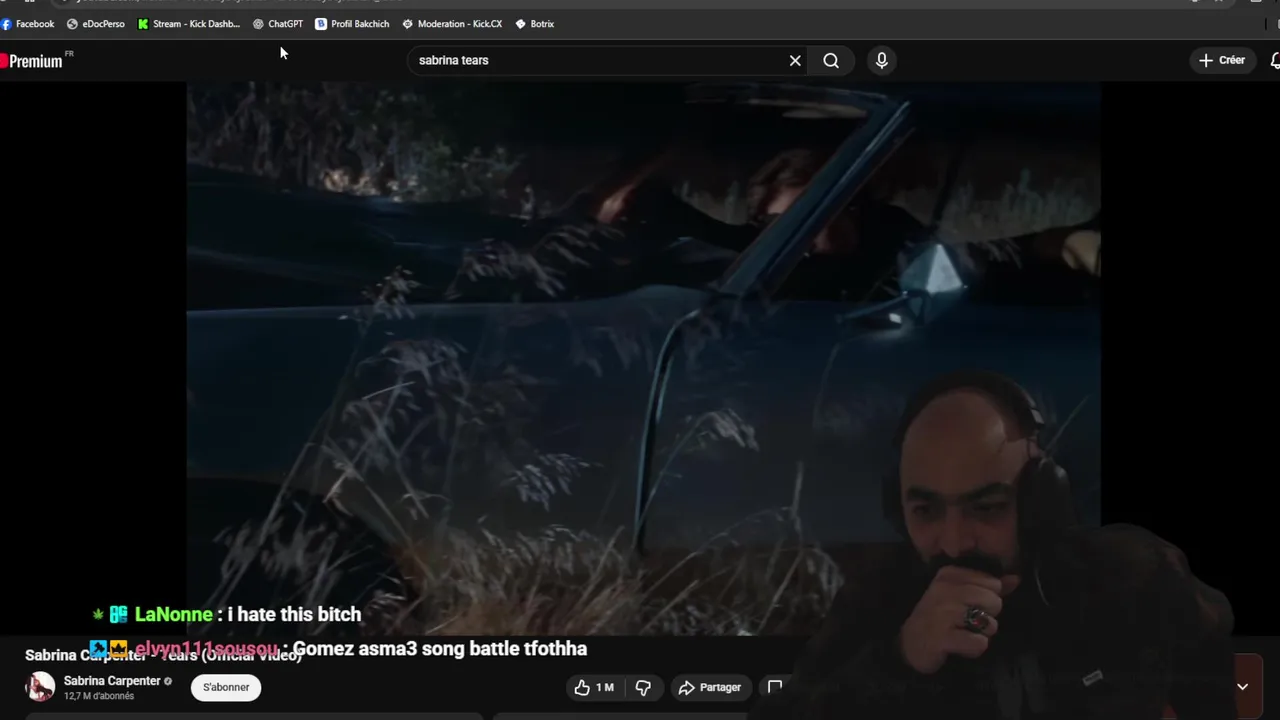Click the music video player area
Image resolution: width=1280 pixels, height=720 pixels.
click(643, 358)
